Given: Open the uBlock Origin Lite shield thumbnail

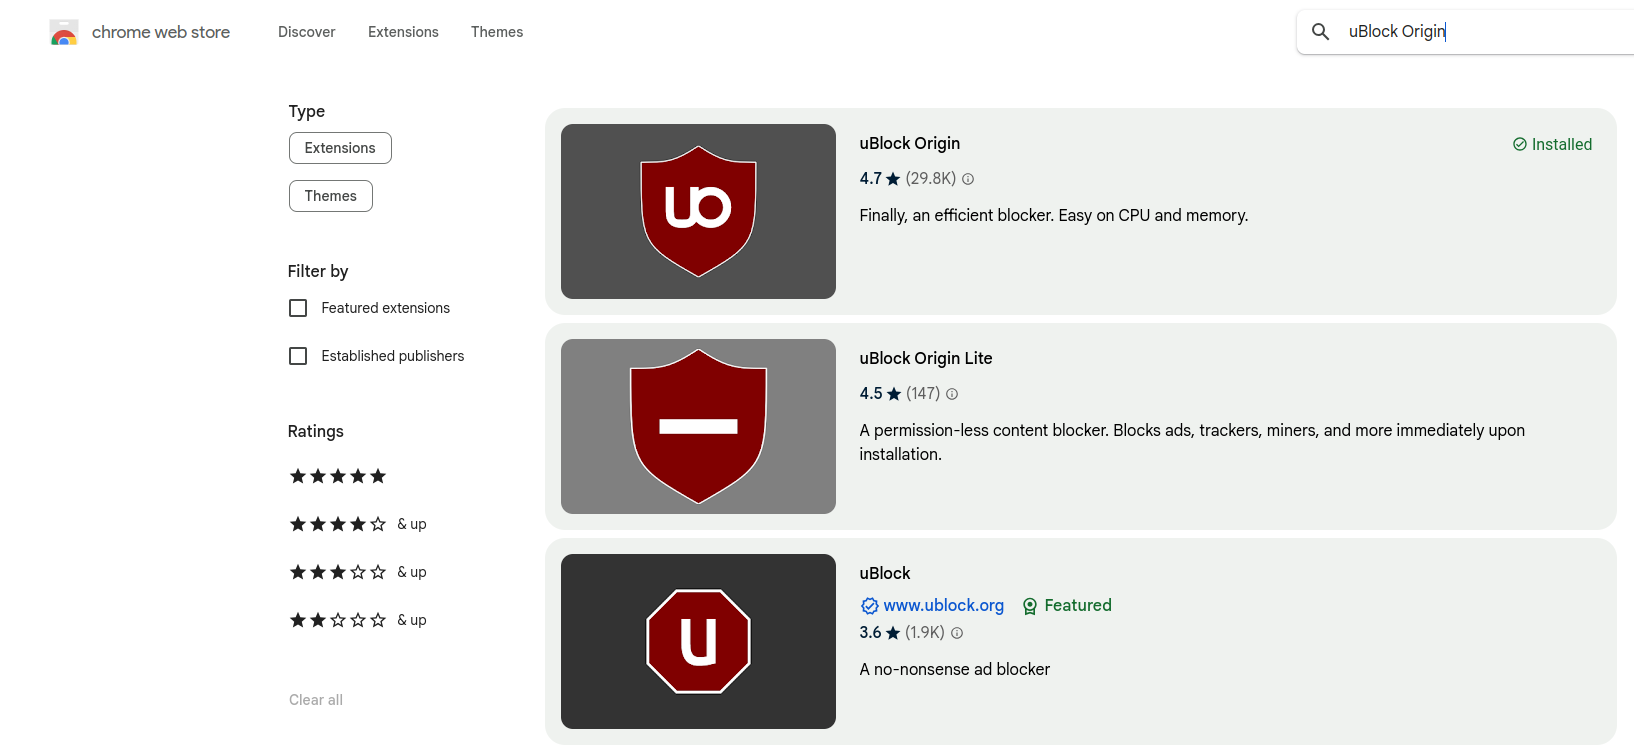Looking at the screenshot, I should 698,427.
